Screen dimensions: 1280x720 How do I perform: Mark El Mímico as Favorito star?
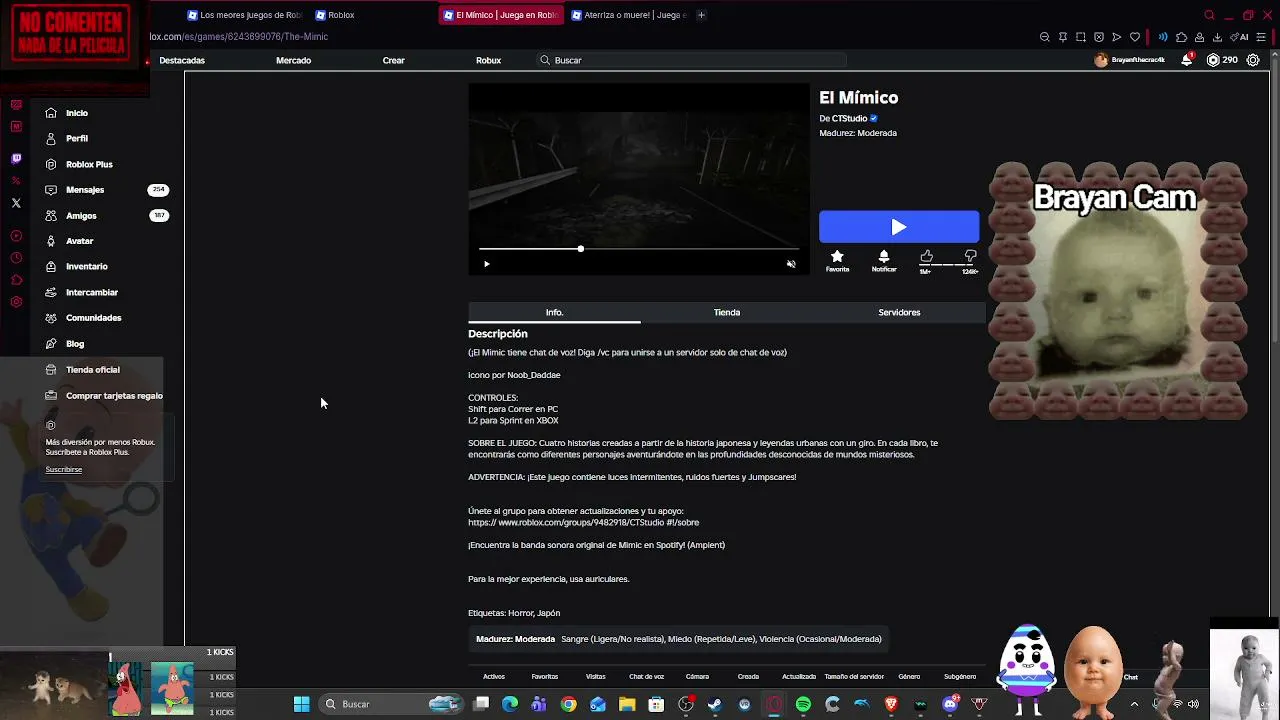pyautogui.click(x=837, y=257)
